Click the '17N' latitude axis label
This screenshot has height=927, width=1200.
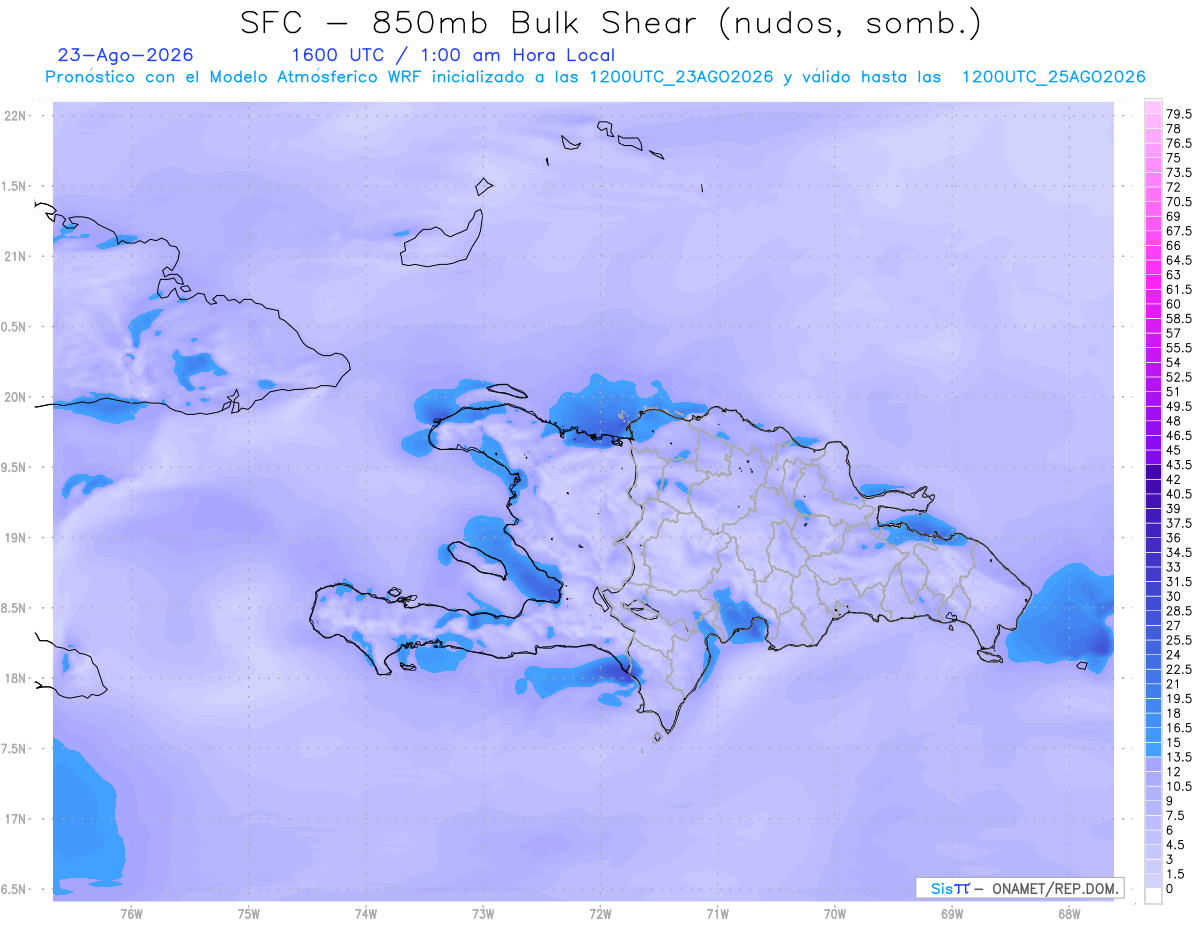tap(15, 819)
